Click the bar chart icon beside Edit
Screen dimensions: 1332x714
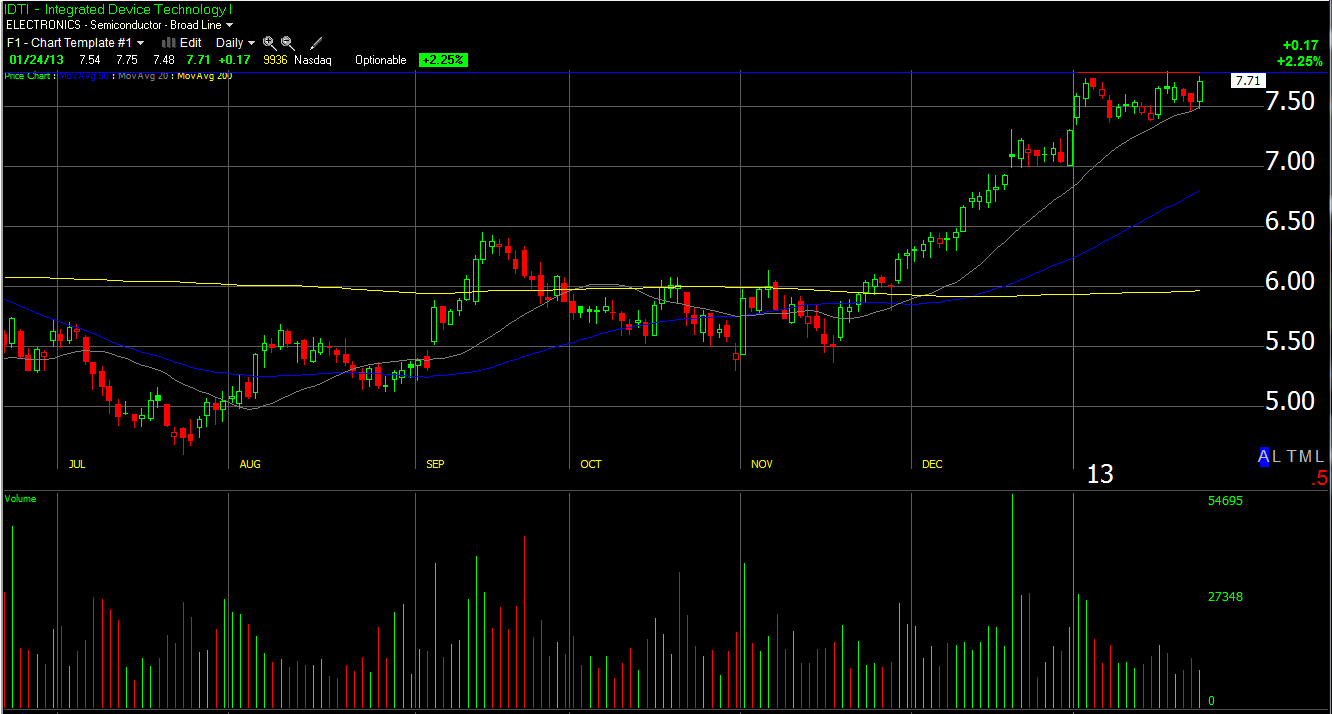coord(169,43)
